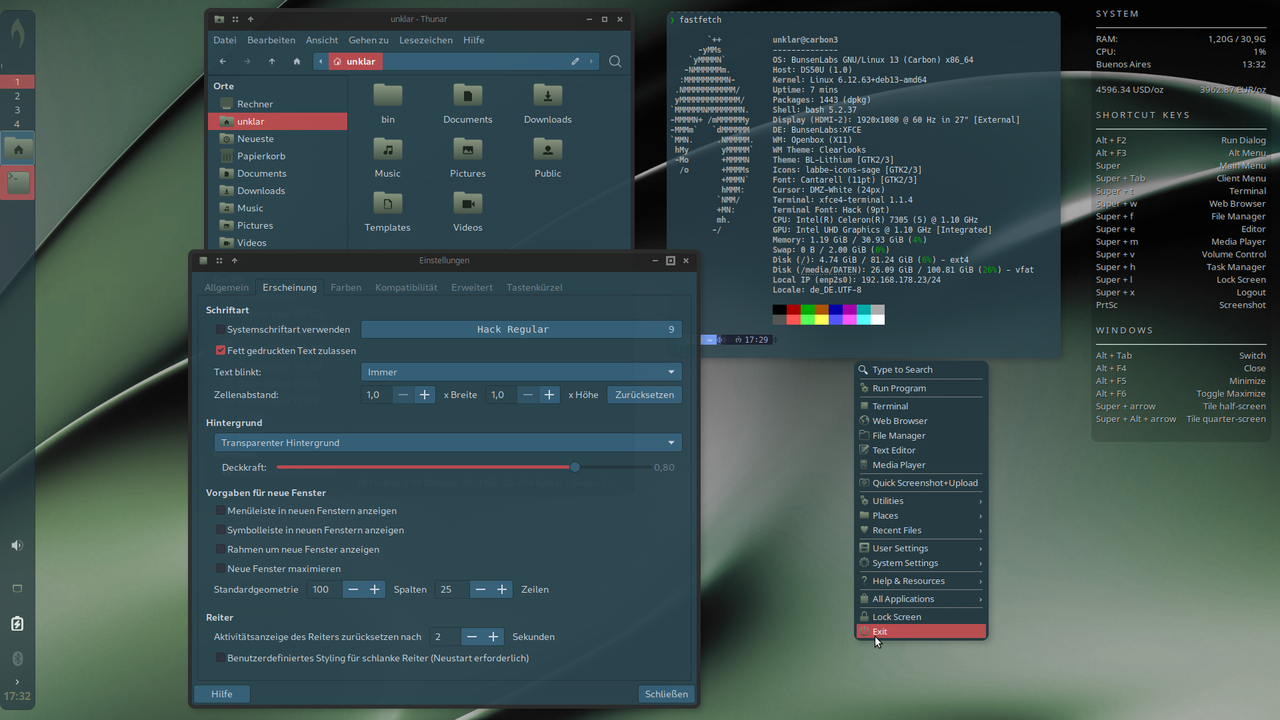The image size is (1280, 720).
Task: Click the Hilfe button in Einstellungen
Action: [x=222, y=694]
